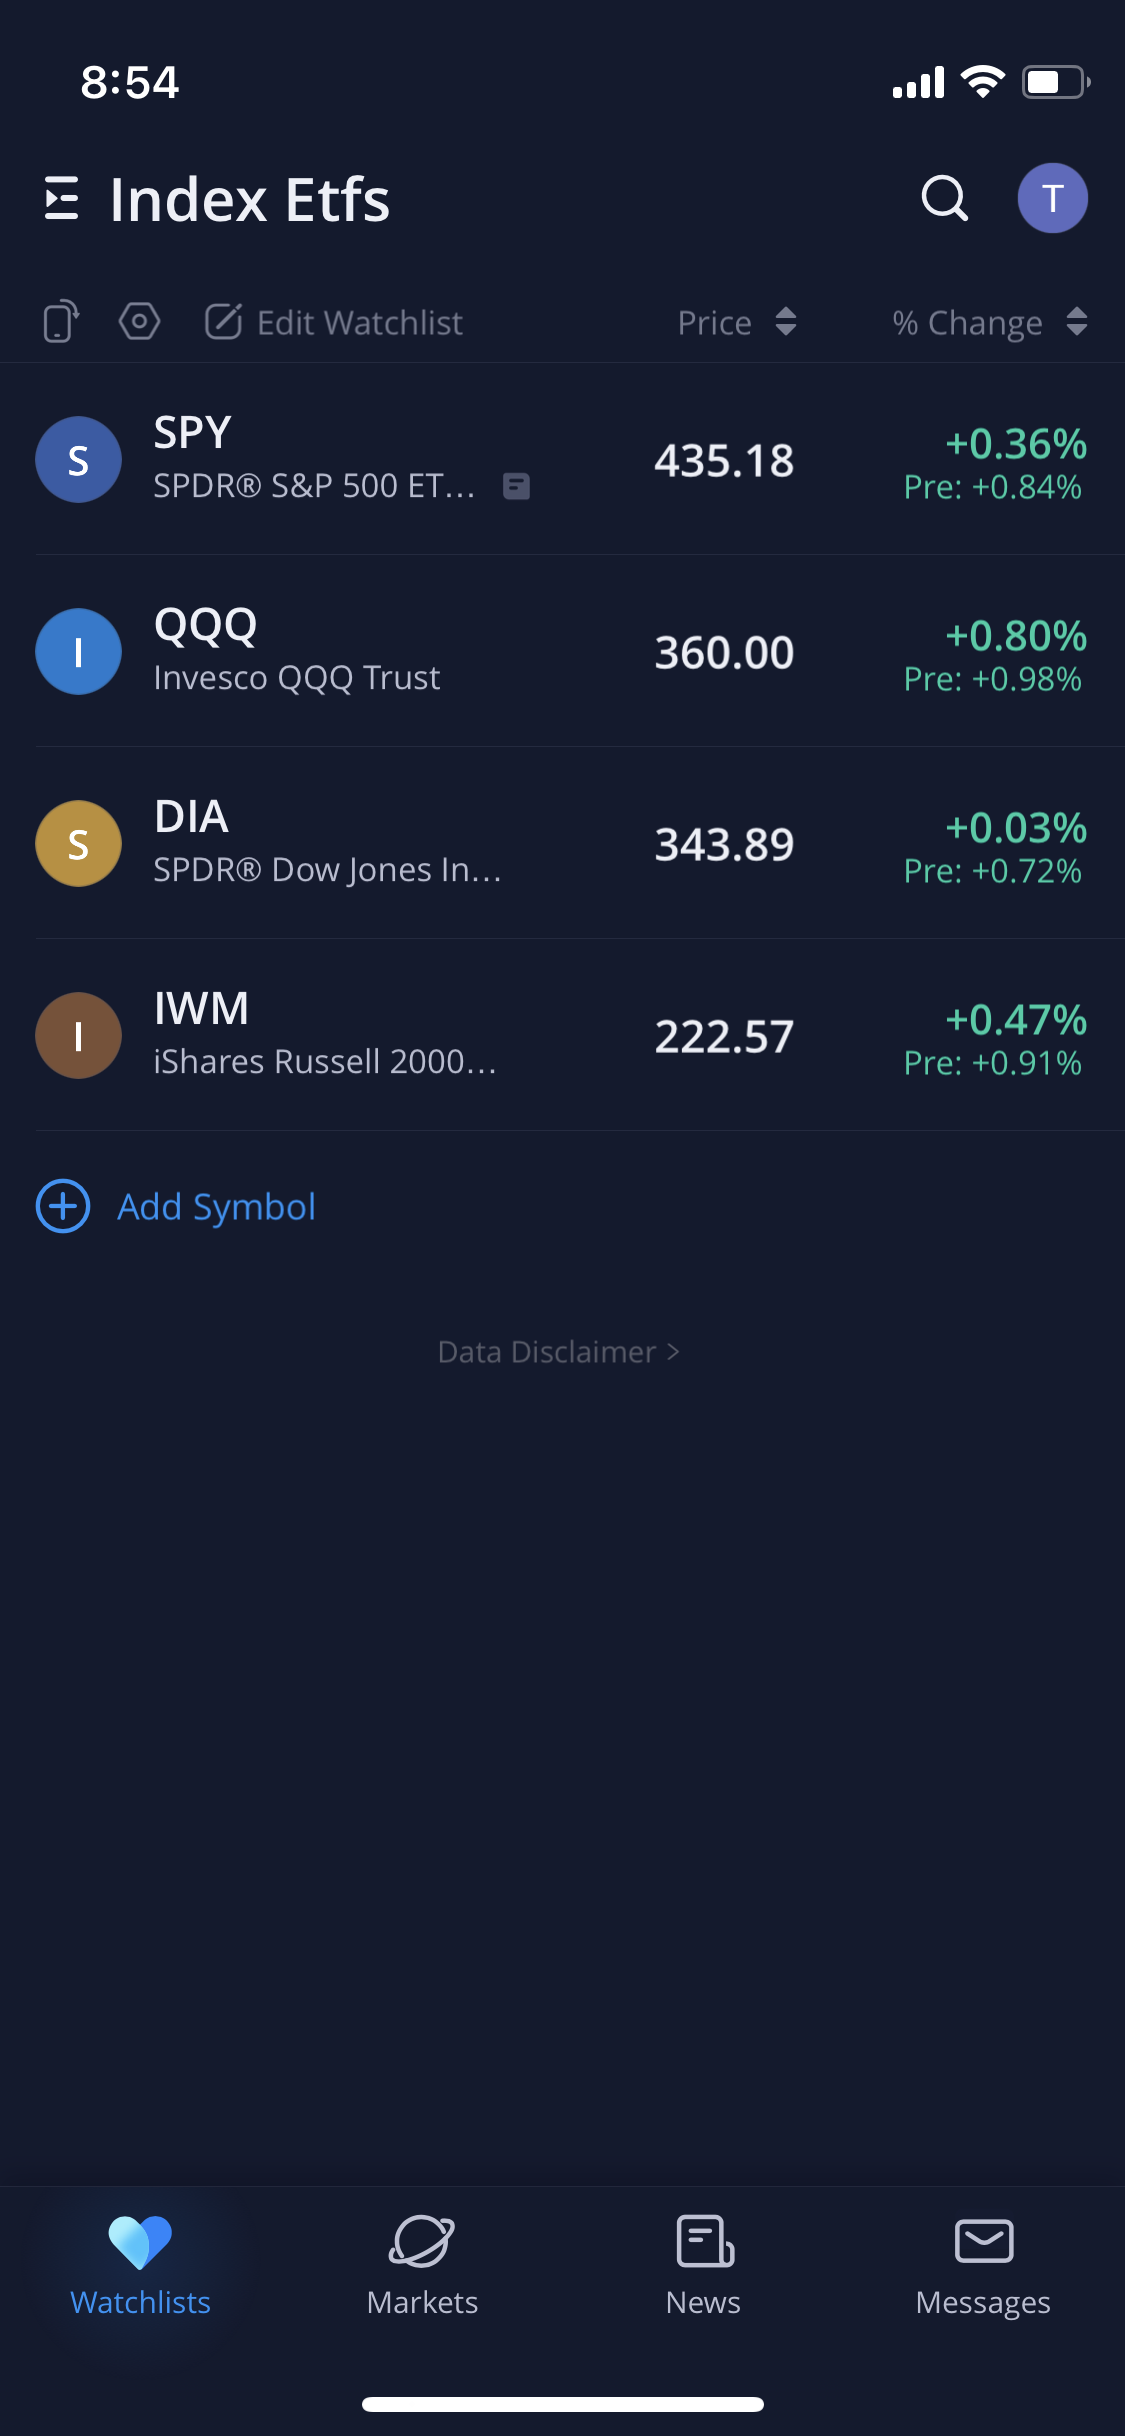The image size is (1125, 2436).
Task: Open watchlist settings hexagon icon
Action: click(x=139, y=322)
